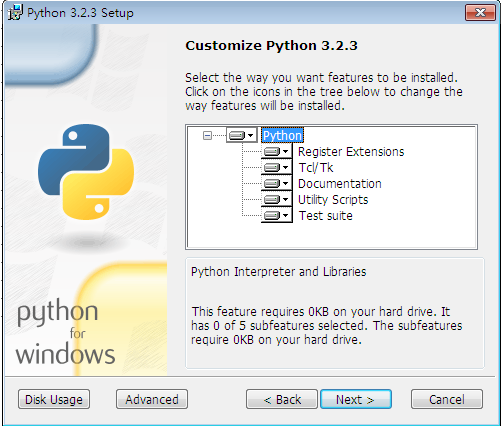Viewport: 503px width, 426px height.
Task: Click the Disk Usage button
Action: pyautogui.click(x=54, y=399)
